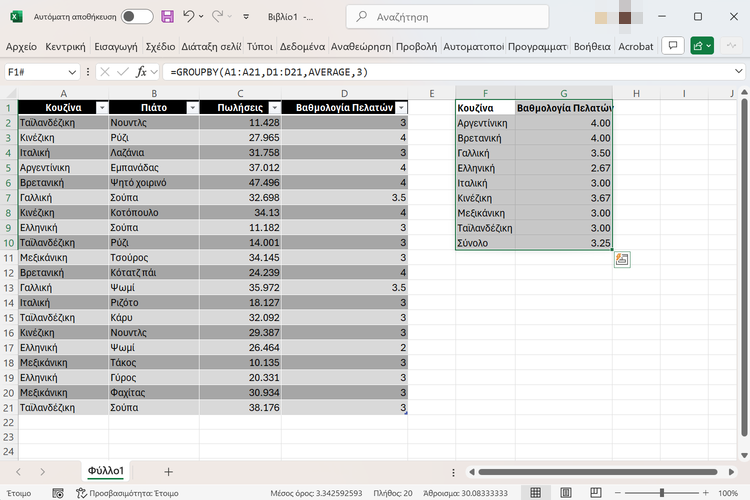Click the vertical scrollbar down arrow
750x500 pixels.
[744, 455]
